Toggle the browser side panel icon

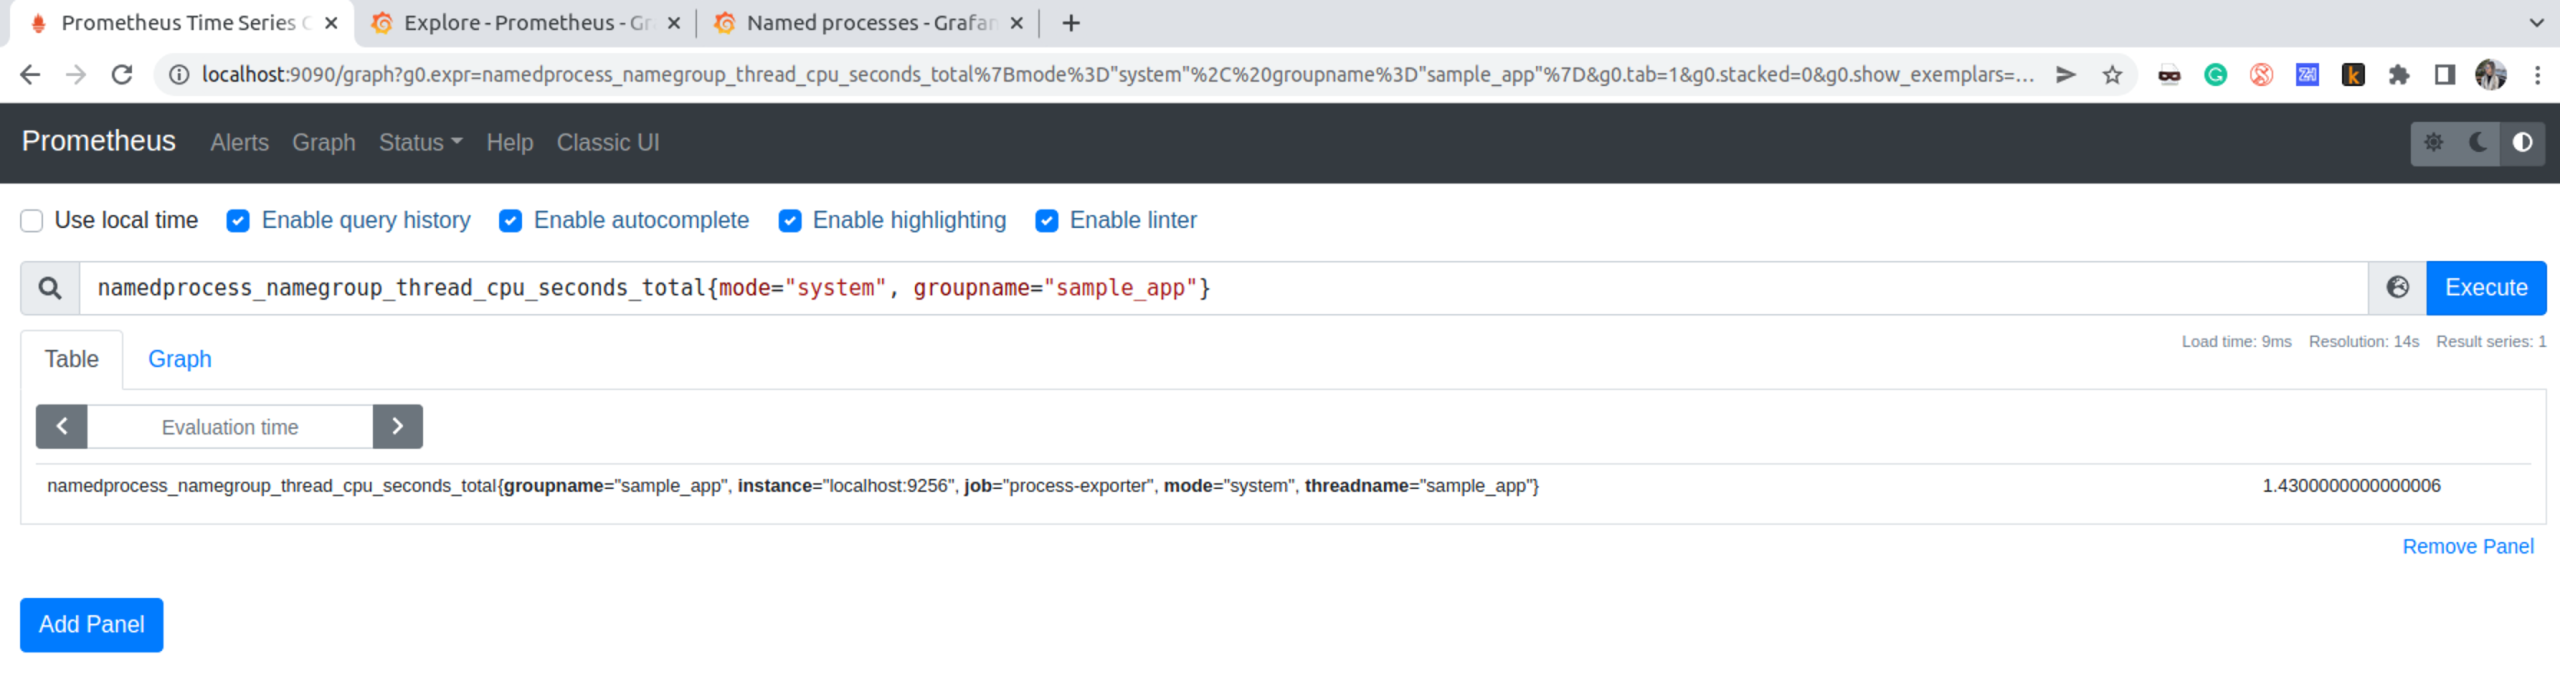[x=2445, y=75]
